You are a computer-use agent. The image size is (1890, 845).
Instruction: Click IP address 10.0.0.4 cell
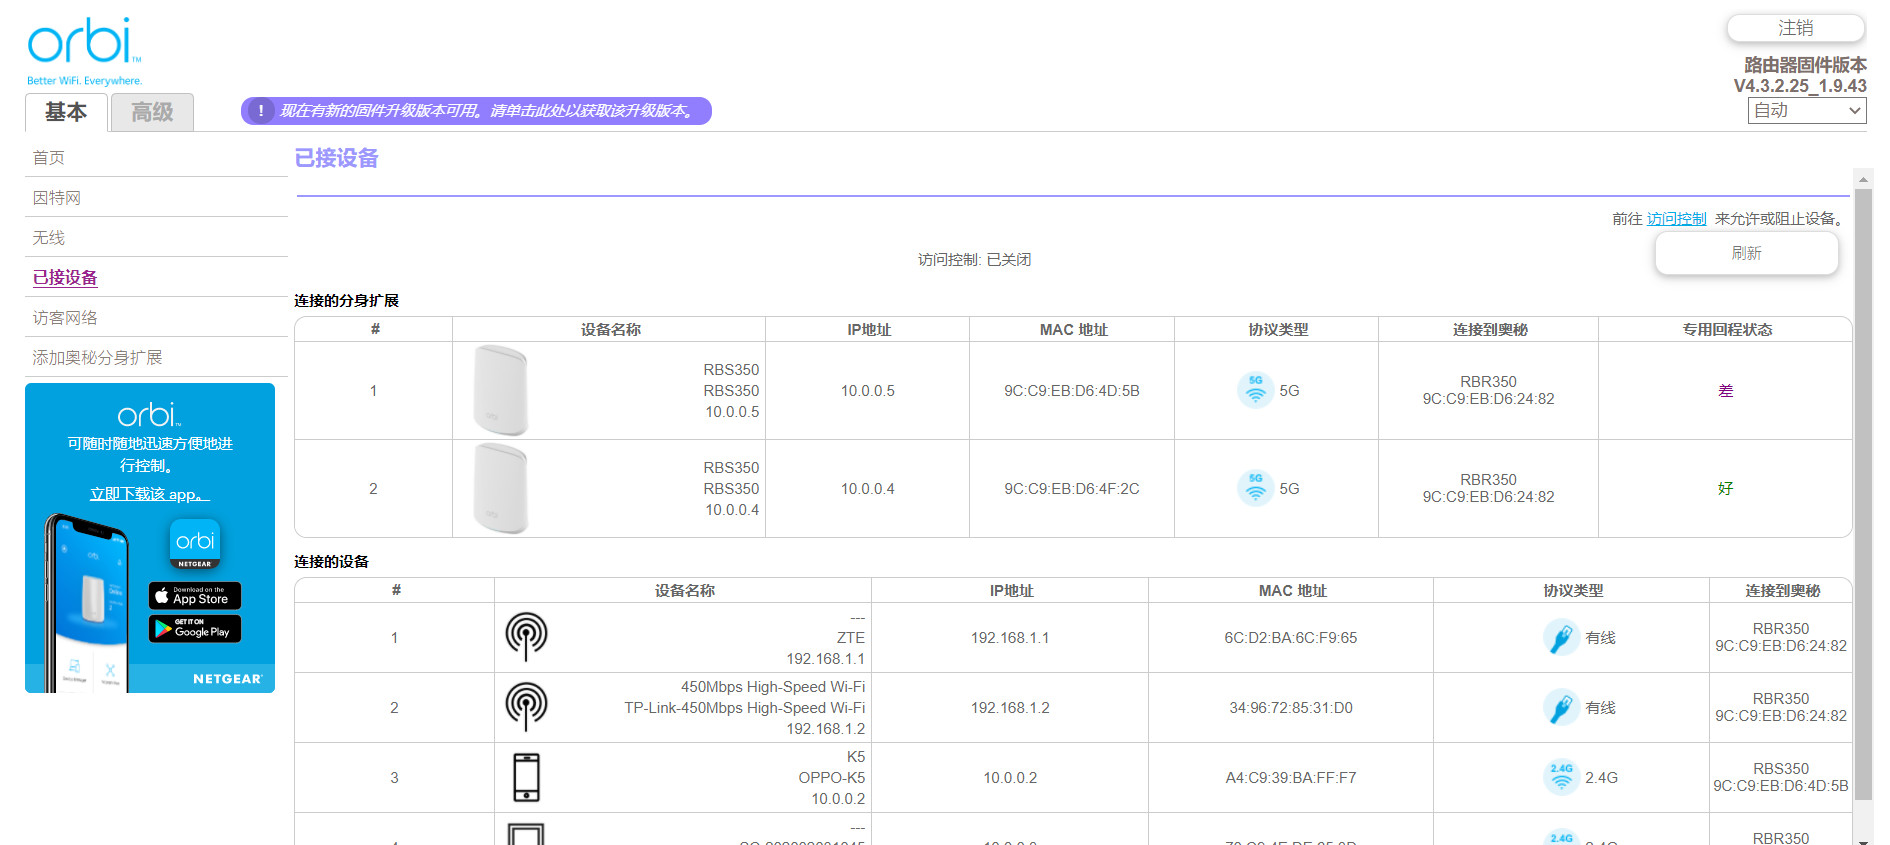[x=868, y=489]
